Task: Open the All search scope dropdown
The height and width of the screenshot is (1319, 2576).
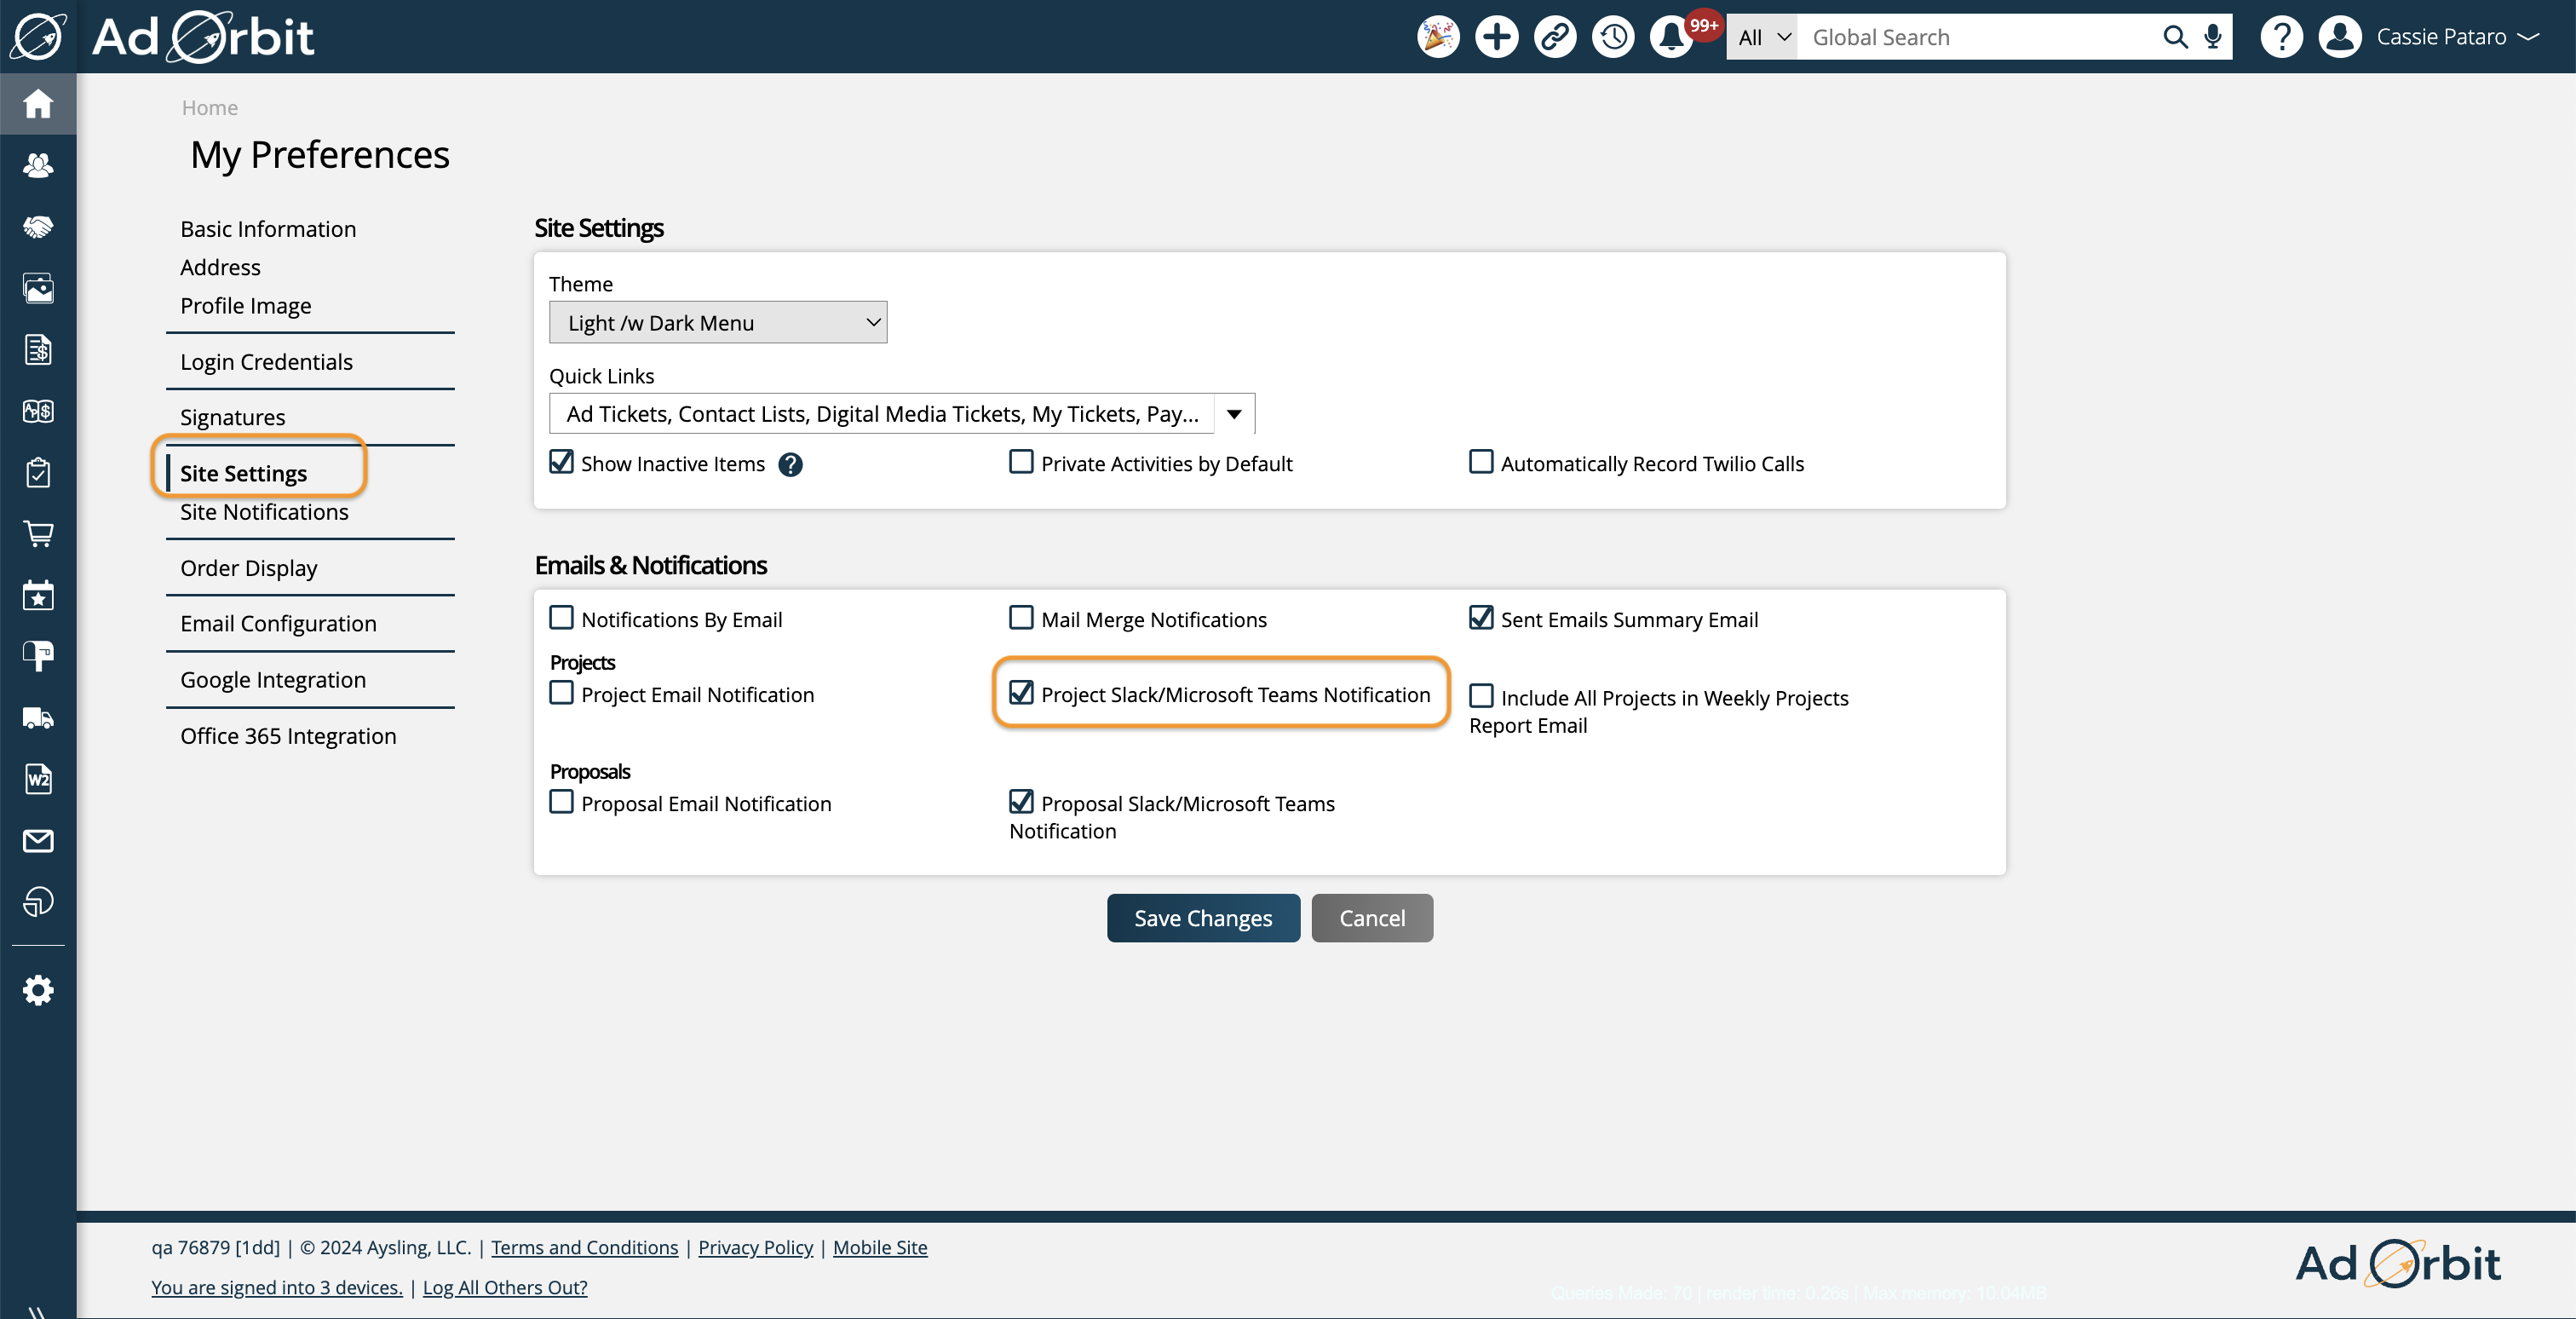Action: pos(1762,37)
